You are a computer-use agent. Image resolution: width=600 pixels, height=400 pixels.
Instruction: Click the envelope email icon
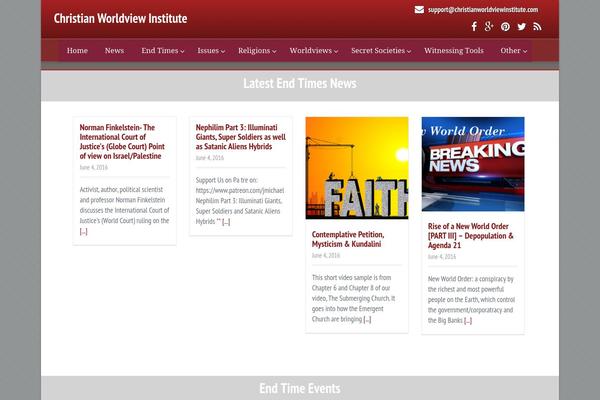419,10
